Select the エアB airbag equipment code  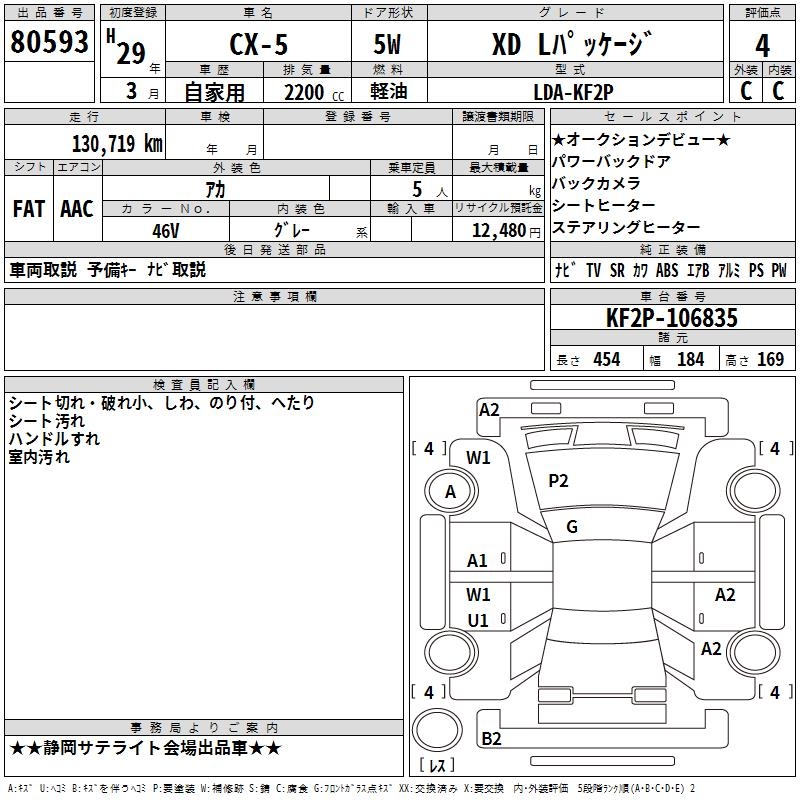tap(698, 270)
